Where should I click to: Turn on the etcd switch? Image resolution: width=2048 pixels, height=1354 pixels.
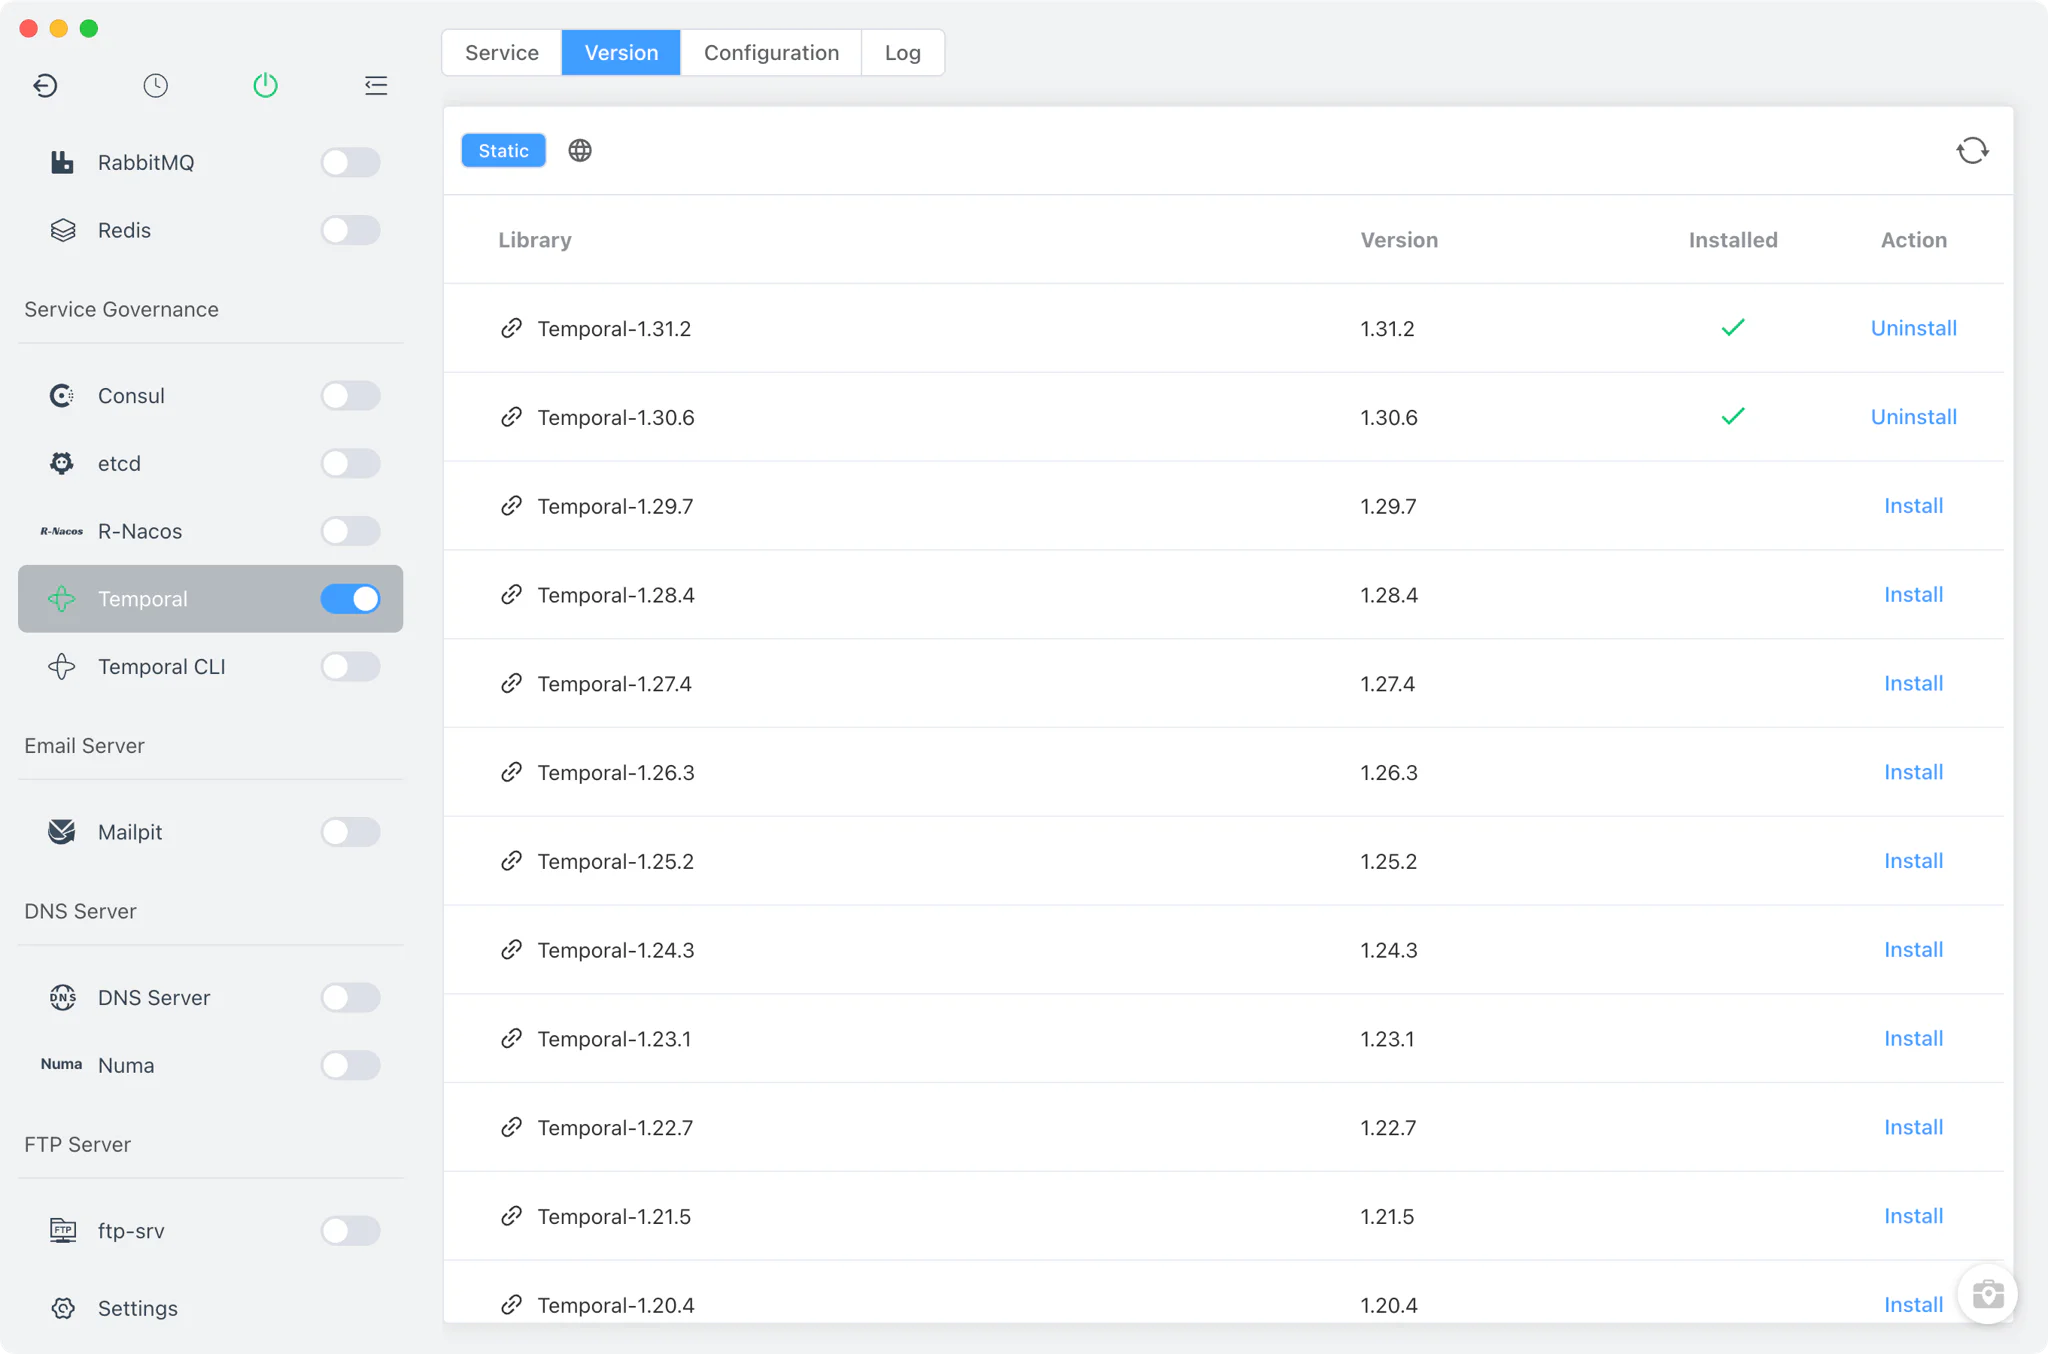(x=350, y=463)
